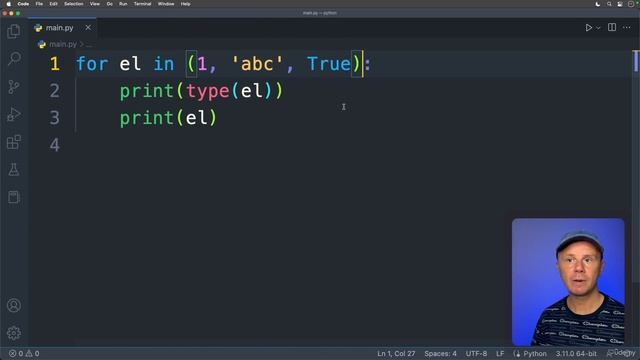Open the Source Control view
This screenshot has height=360, width=640.
pyautogui.click(x=14, y=87)
